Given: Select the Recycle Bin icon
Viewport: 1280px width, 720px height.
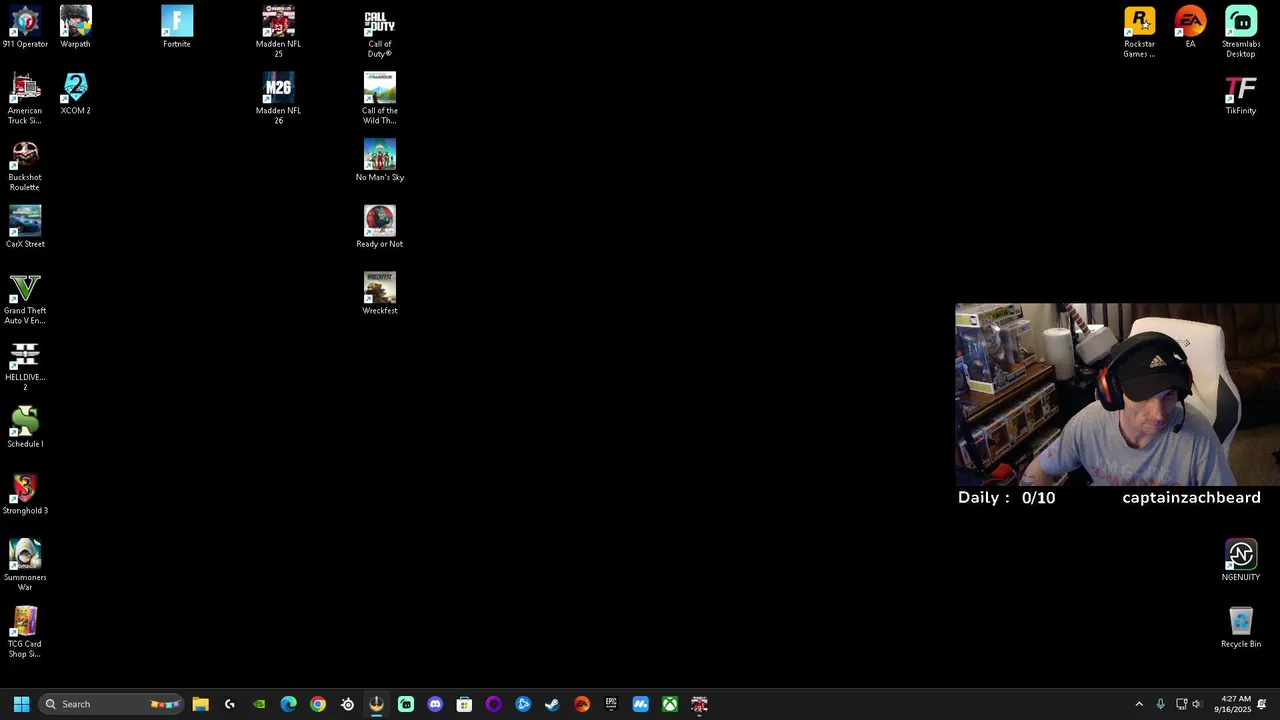Looking at the screenshot, I should click(x=1241, y=627).
